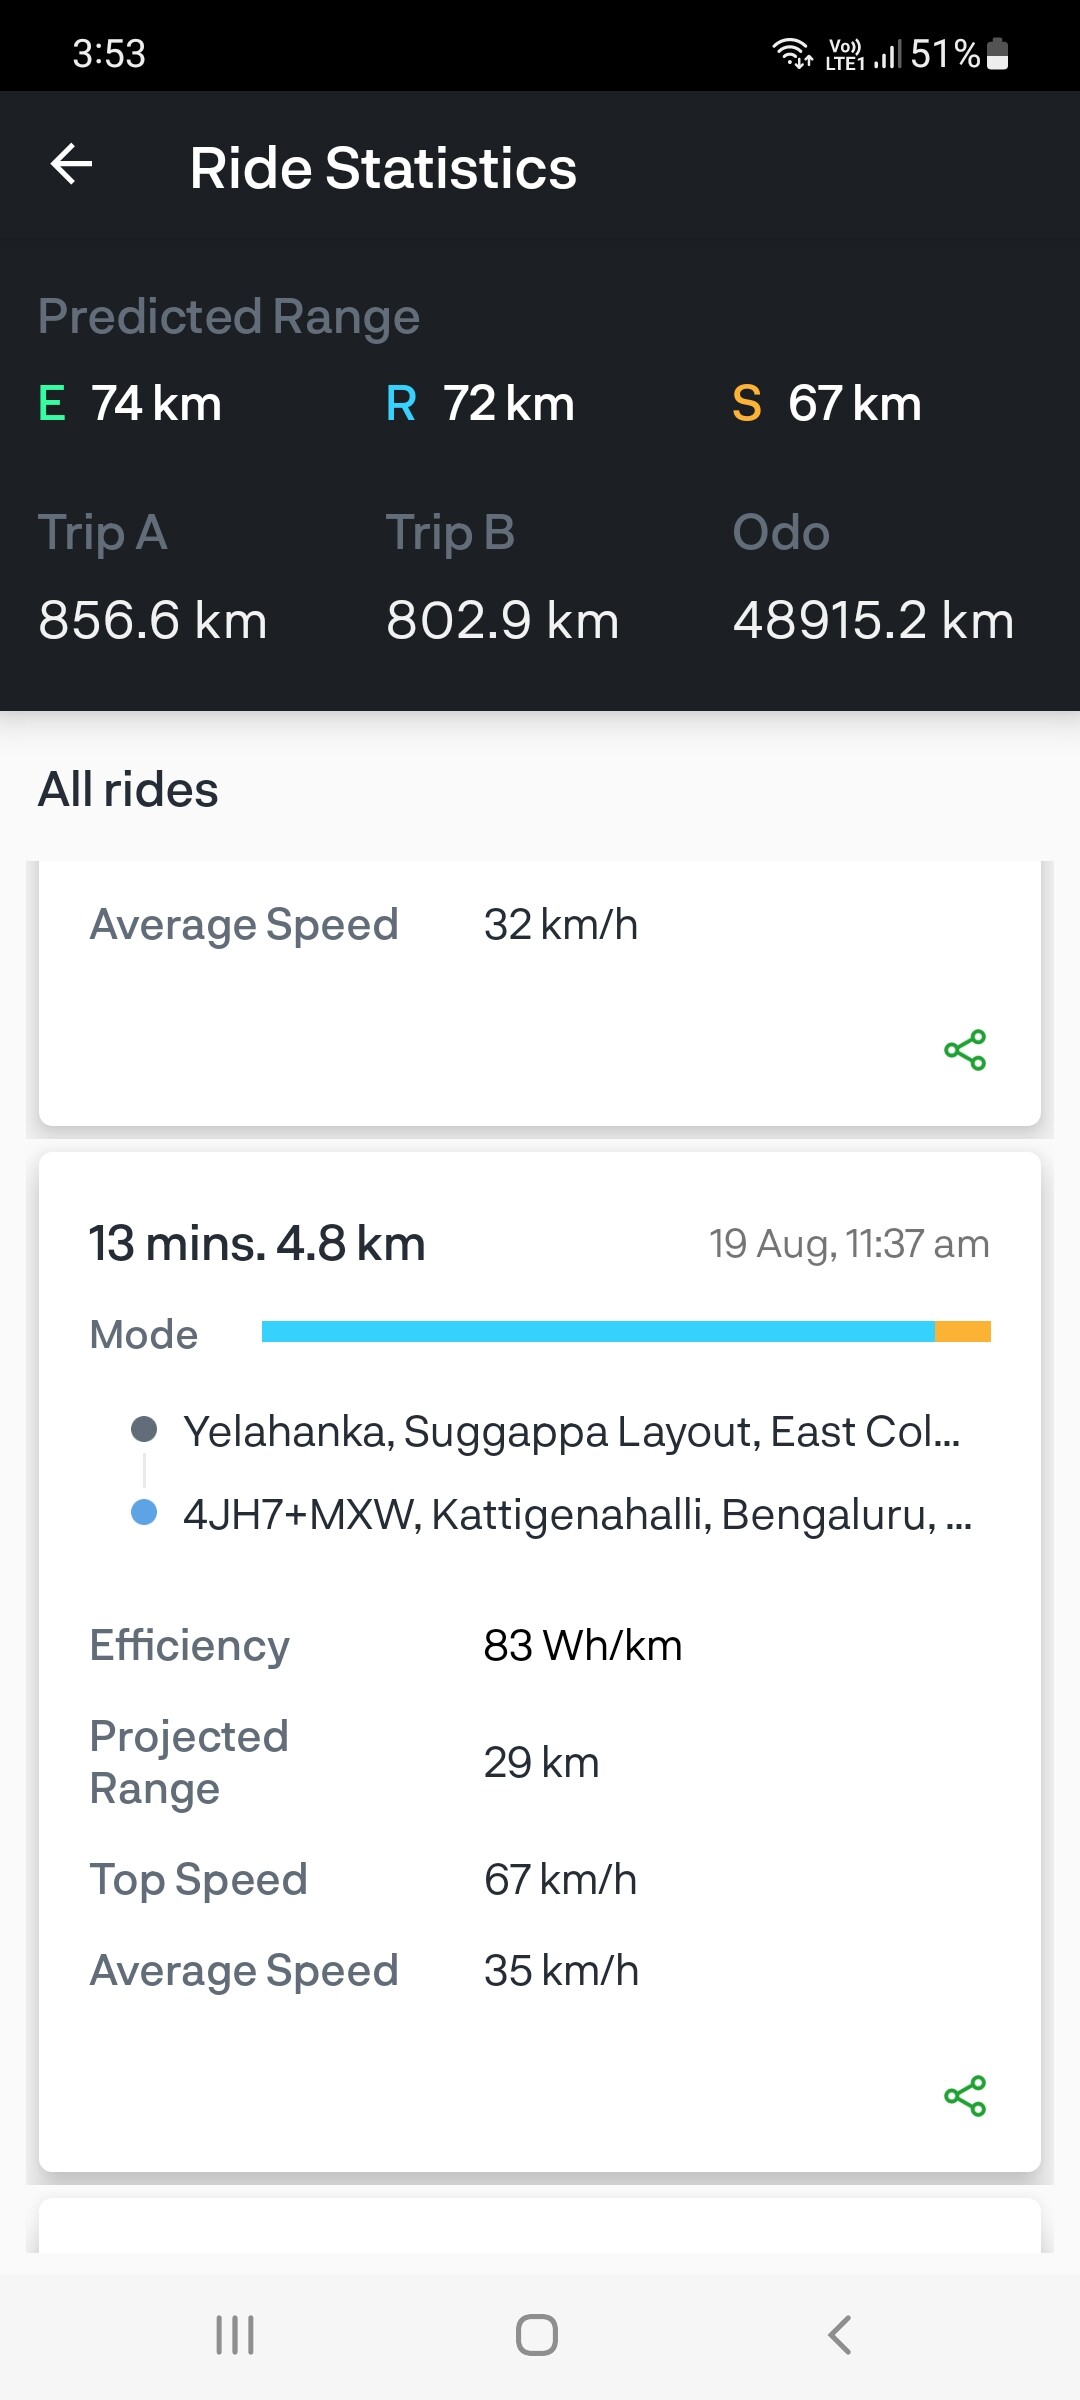
Task: Tap the All rides section heading
Action: 128,790
